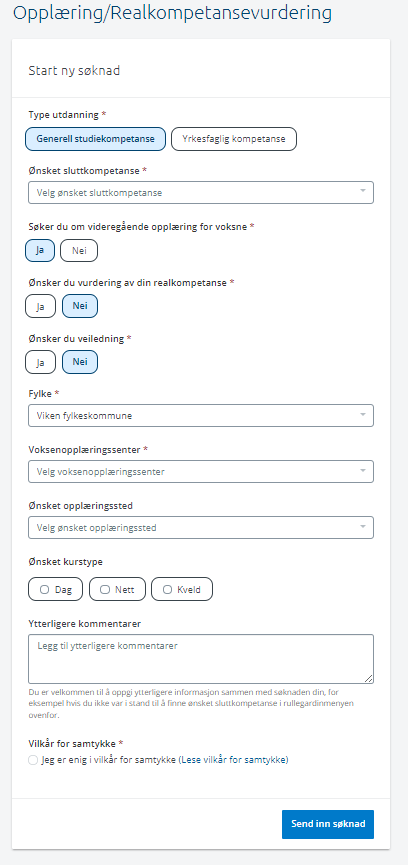
Task: Open the Ønsket opplæringssted dropdown
Action: point(201,527)
